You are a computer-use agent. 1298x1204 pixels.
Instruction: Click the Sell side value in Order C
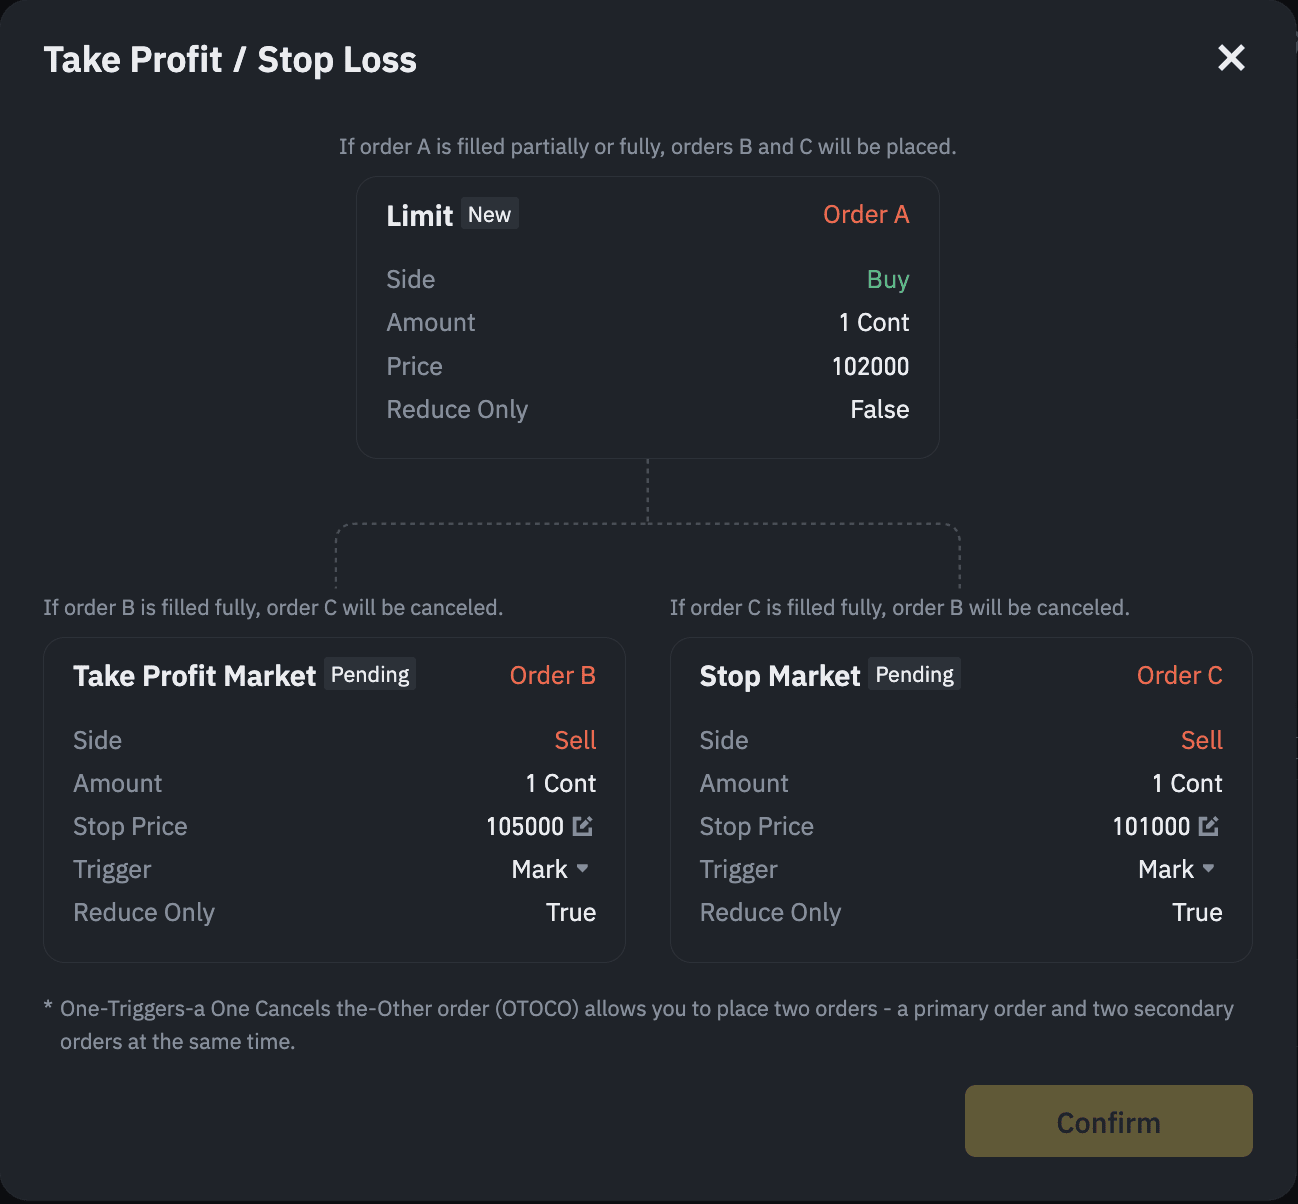click(1201, 740)
